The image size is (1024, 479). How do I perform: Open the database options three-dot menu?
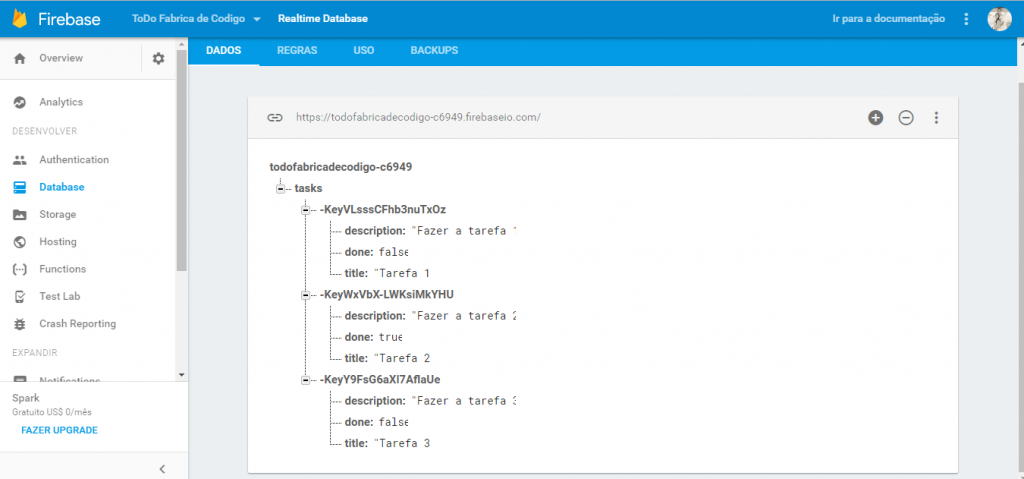point(936,118)
